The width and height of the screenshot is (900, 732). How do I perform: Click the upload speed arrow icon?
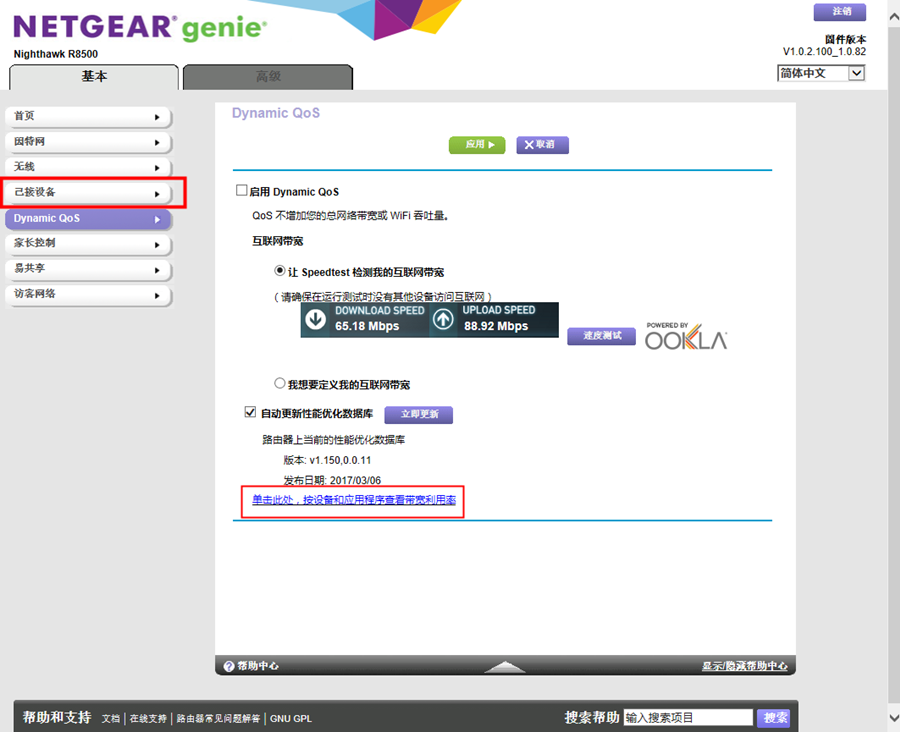443,319
